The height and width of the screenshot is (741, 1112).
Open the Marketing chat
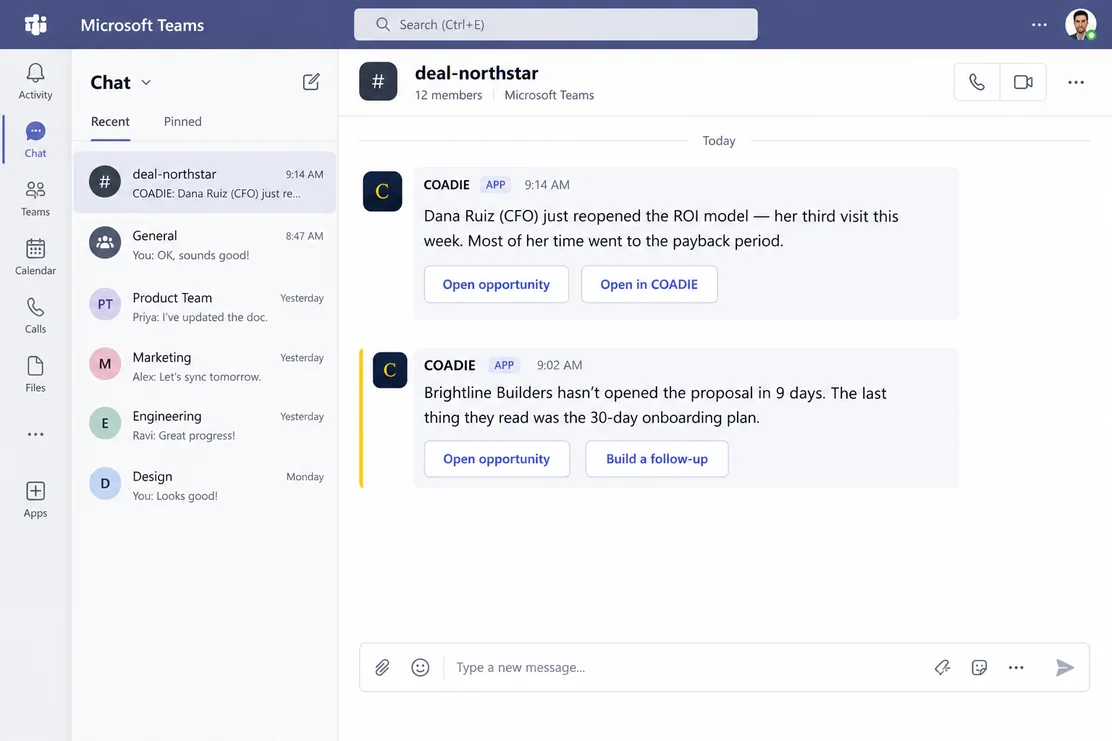pos(205,366)
